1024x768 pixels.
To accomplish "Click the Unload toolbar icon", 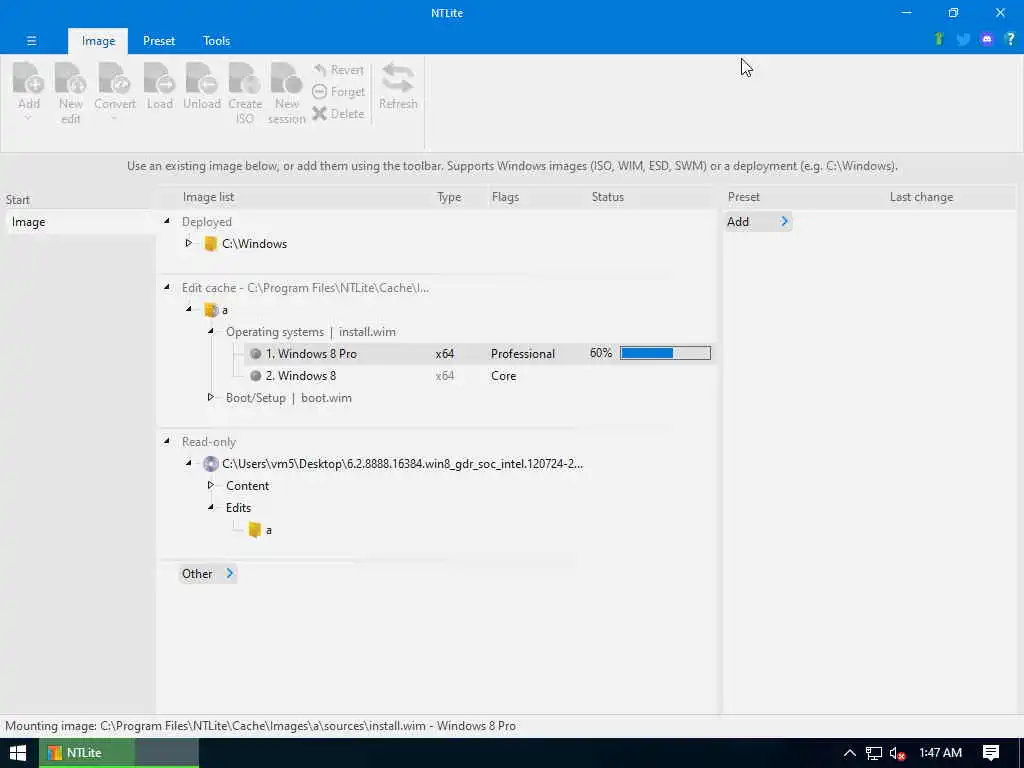I will click(201, 78).
